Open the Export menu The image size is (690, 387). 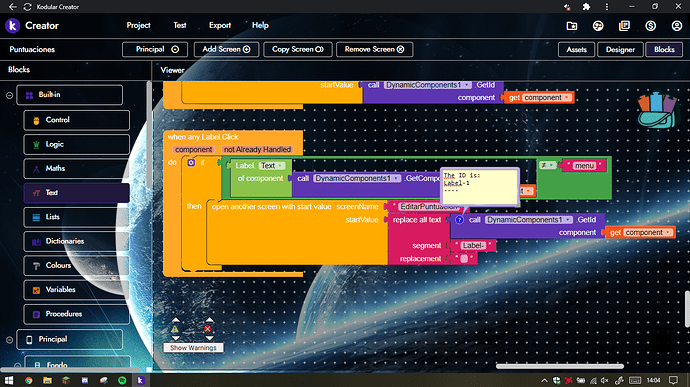tap(220, 26)
